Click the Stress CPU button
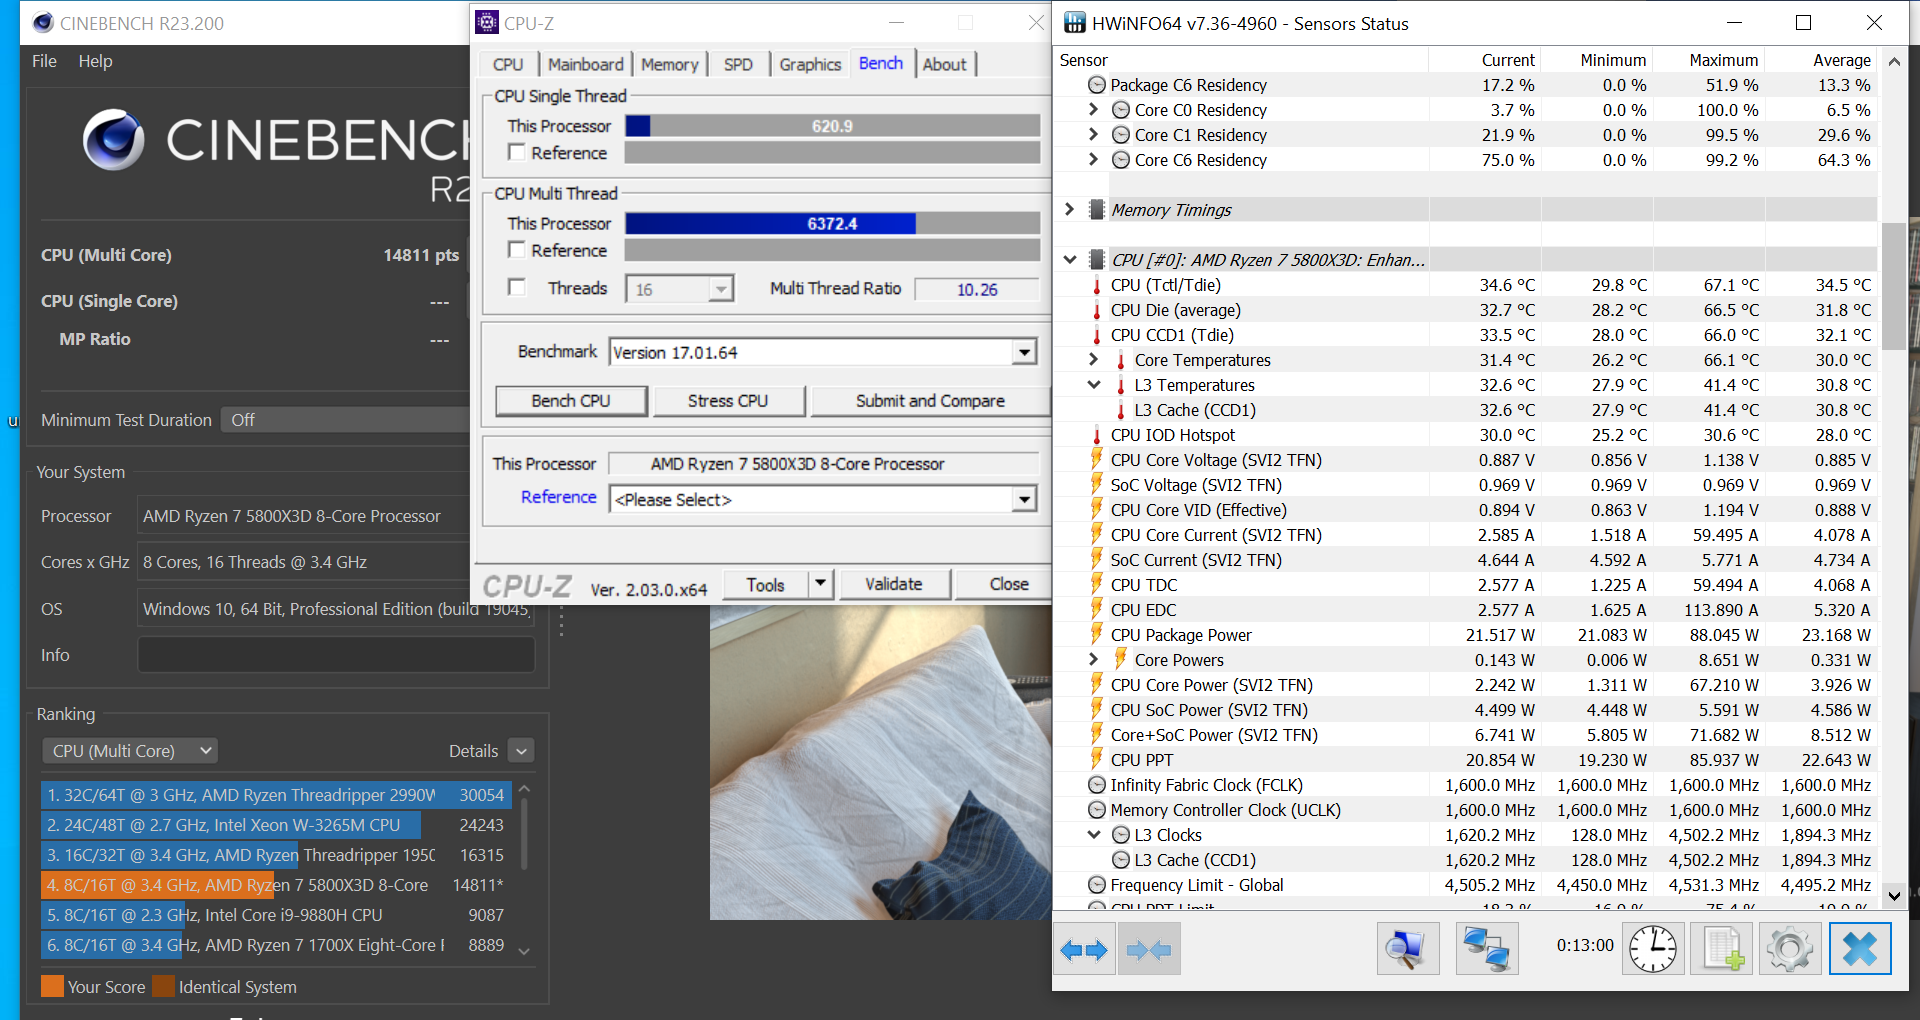The height and width of the screenshot is (1020, 1920). point(729,400)
